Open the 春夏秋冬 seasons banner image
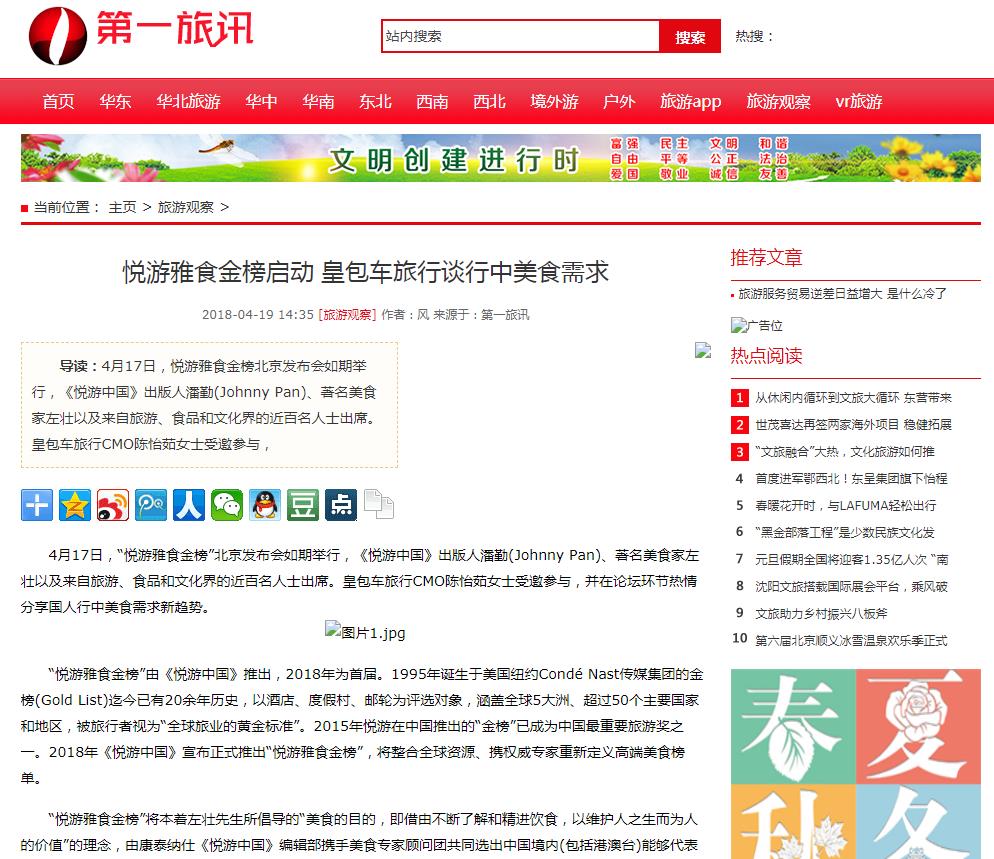The image size is (994, 859). pos(856,764)
